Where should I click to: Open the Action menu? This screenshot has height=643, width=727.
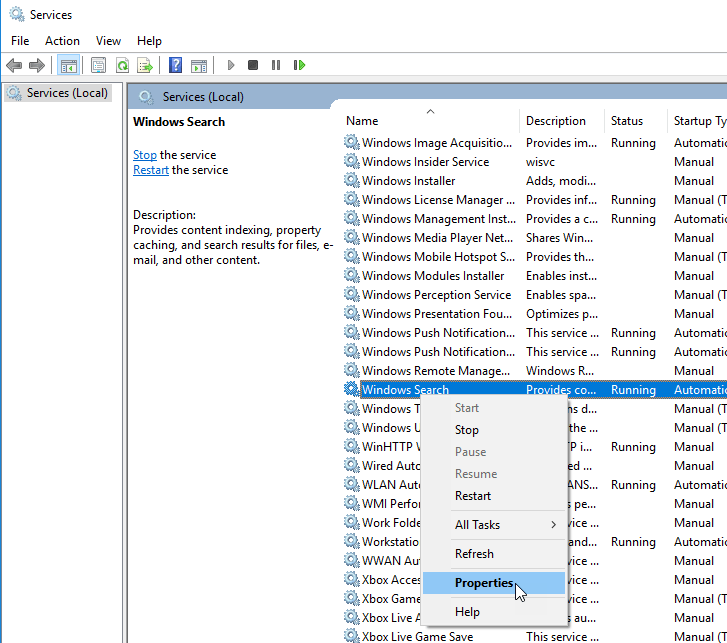pyautogui.click(x=62, y=41)
